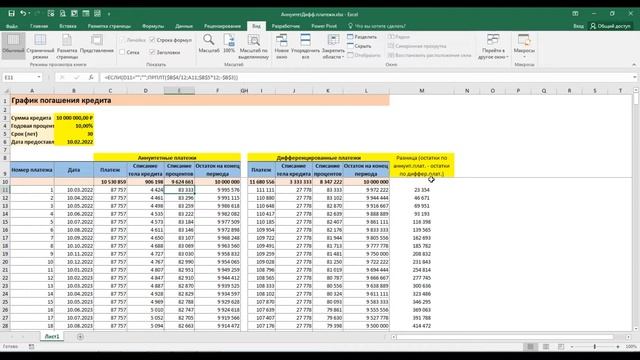Toggle the Formula Bar (Строка формул) checkbox

(x=152, y=40)
